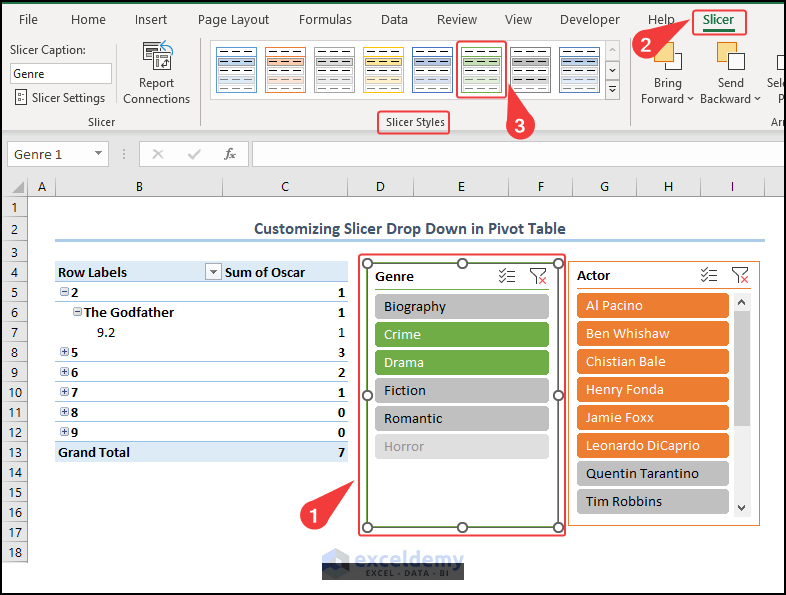
Task: Collapse pivot row group 2
Action: click(64, 292)
